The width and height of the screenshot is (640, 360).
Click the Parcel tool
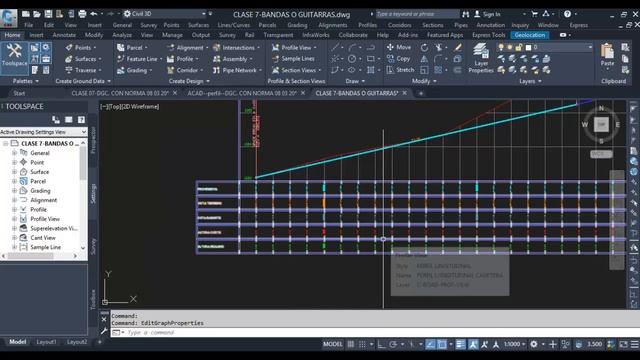[x=131, y=48]
